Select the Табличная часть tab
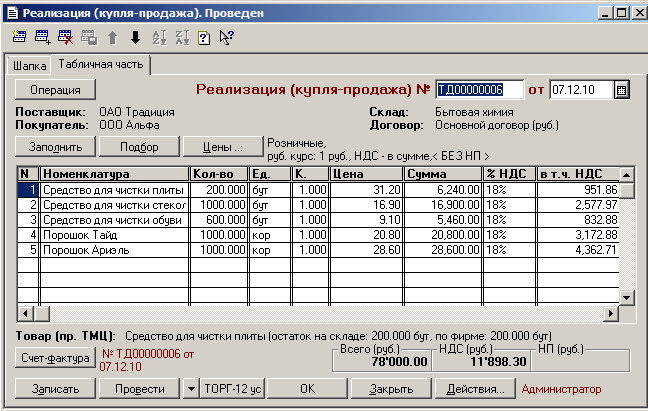 click(101, 65)
